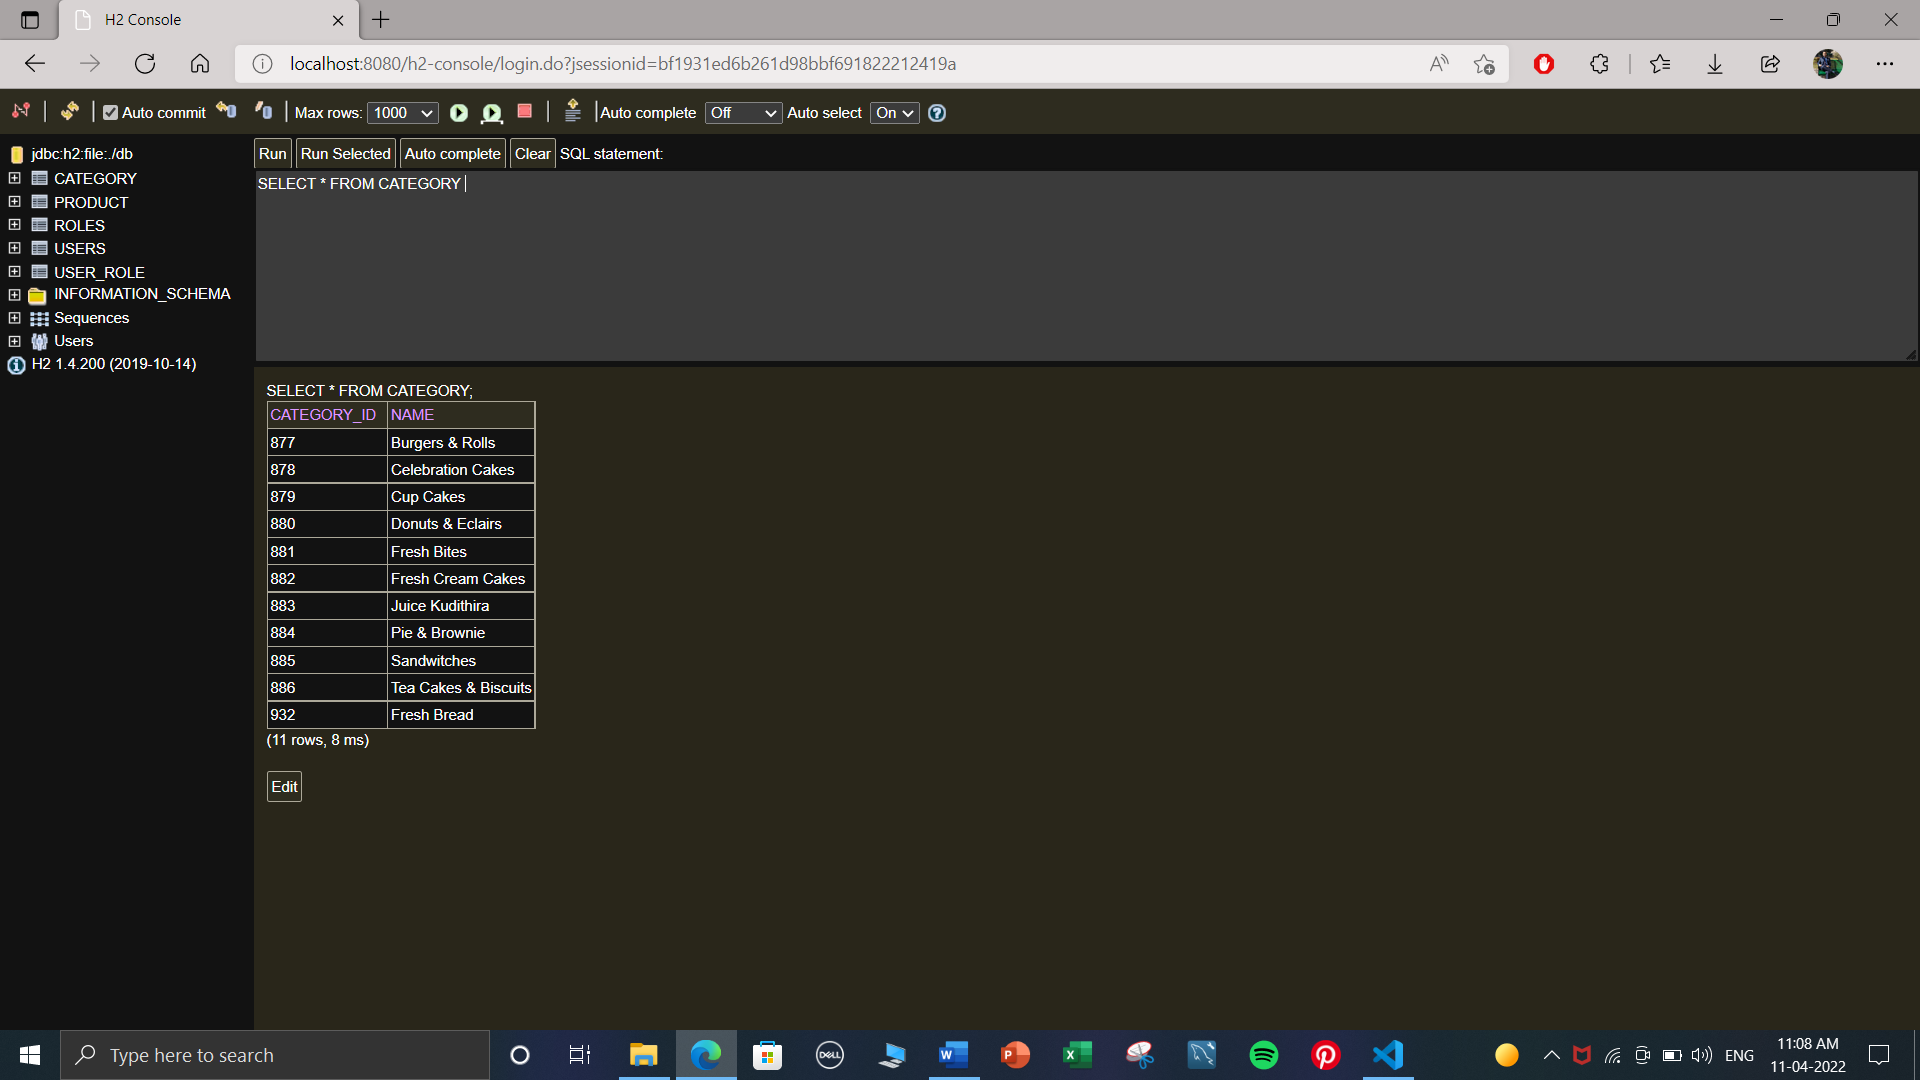Expand the CATEGORY table node
Image resolution: width=1920 pixels, height=1080 pixels.
coord(14,178)
